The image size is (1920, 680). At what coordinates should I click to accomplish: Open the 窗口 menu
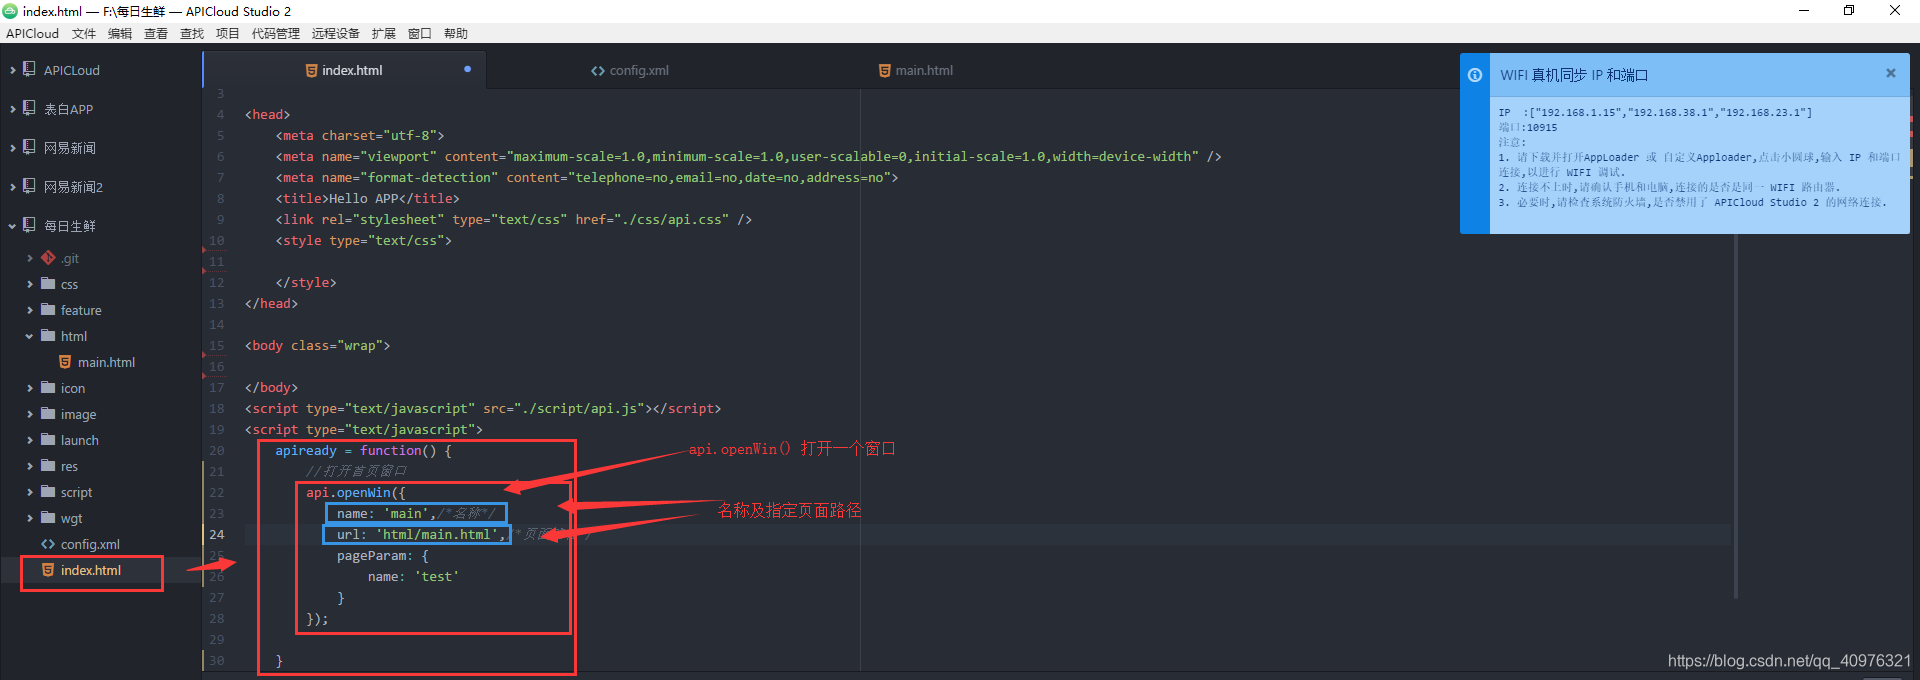point(420,33)
